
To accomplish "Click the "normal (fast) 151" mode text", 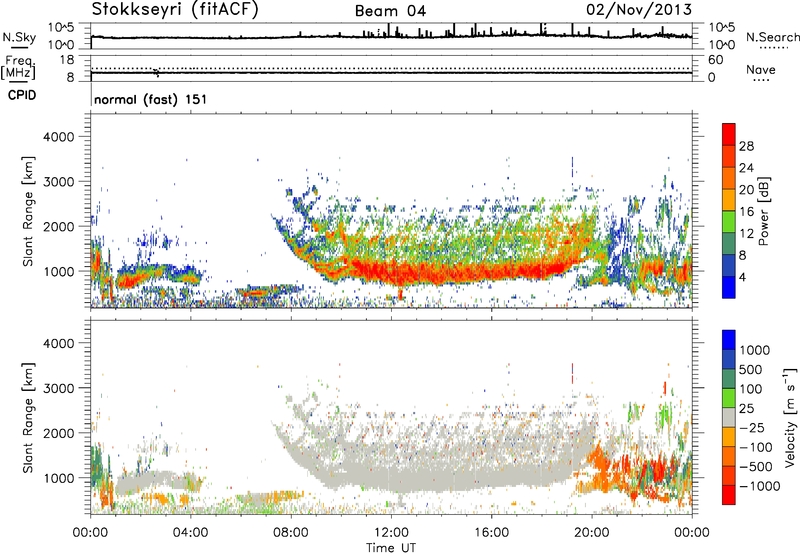I will [151, 99].
